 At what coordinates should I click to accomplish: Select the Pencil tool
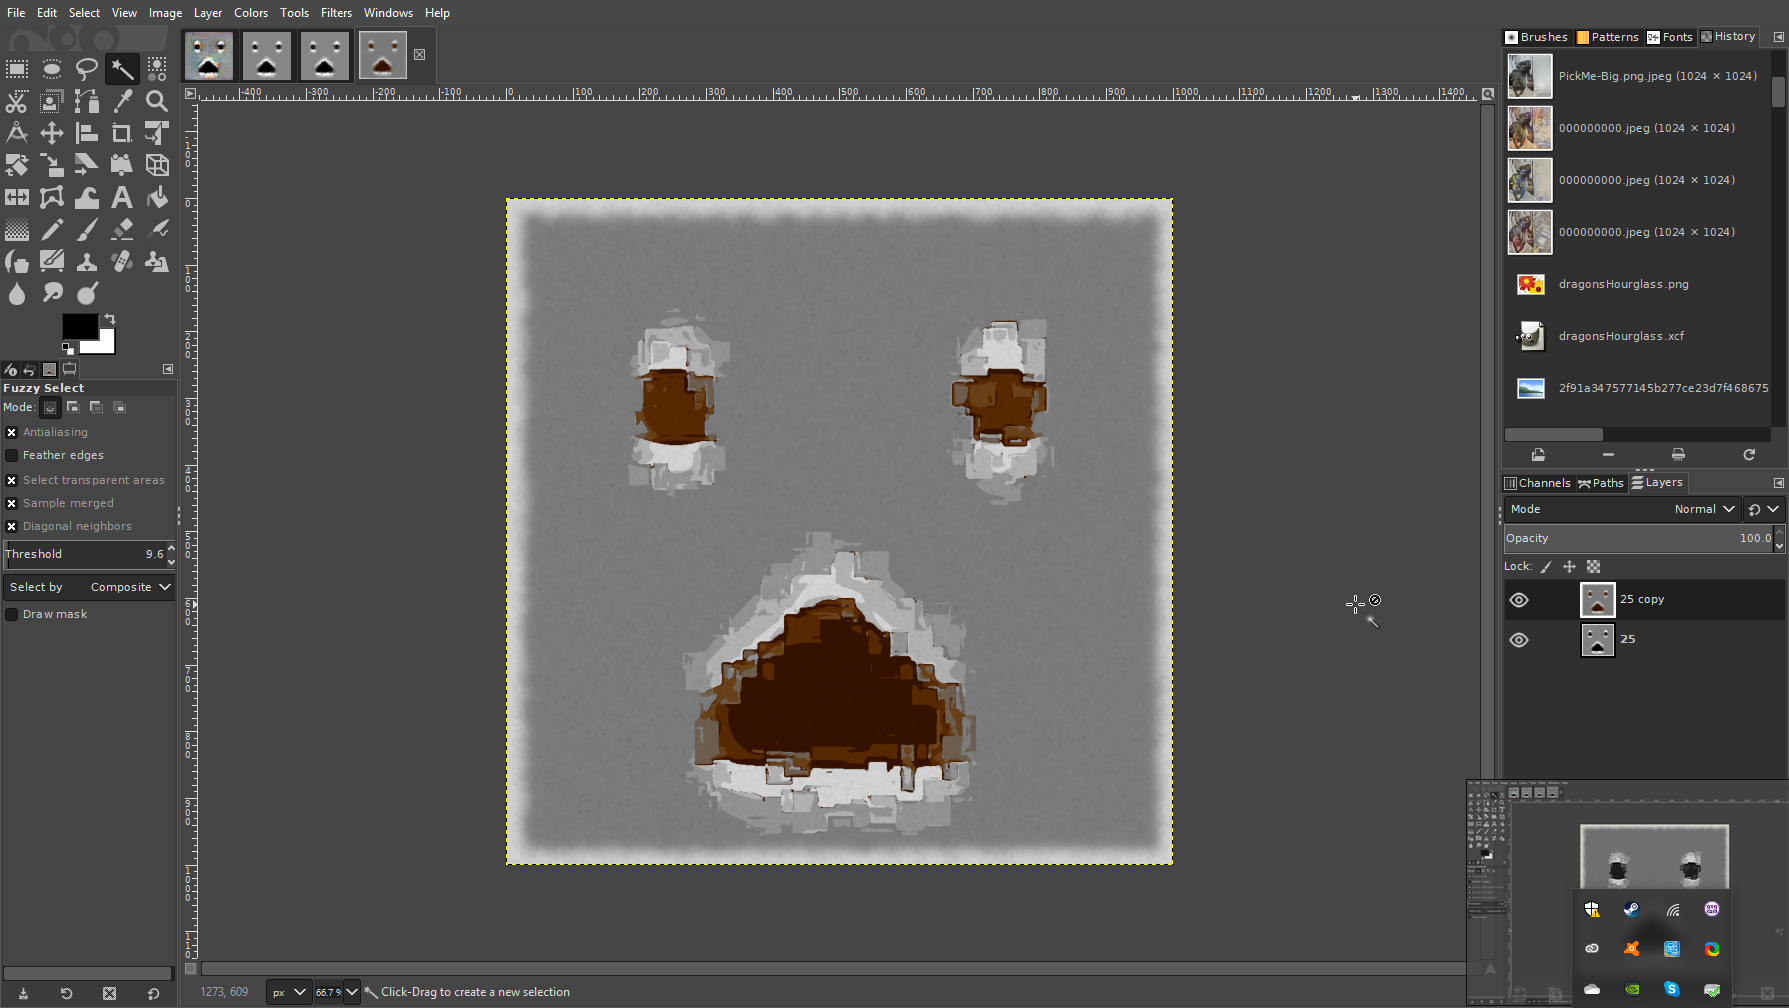pos(52,229)
